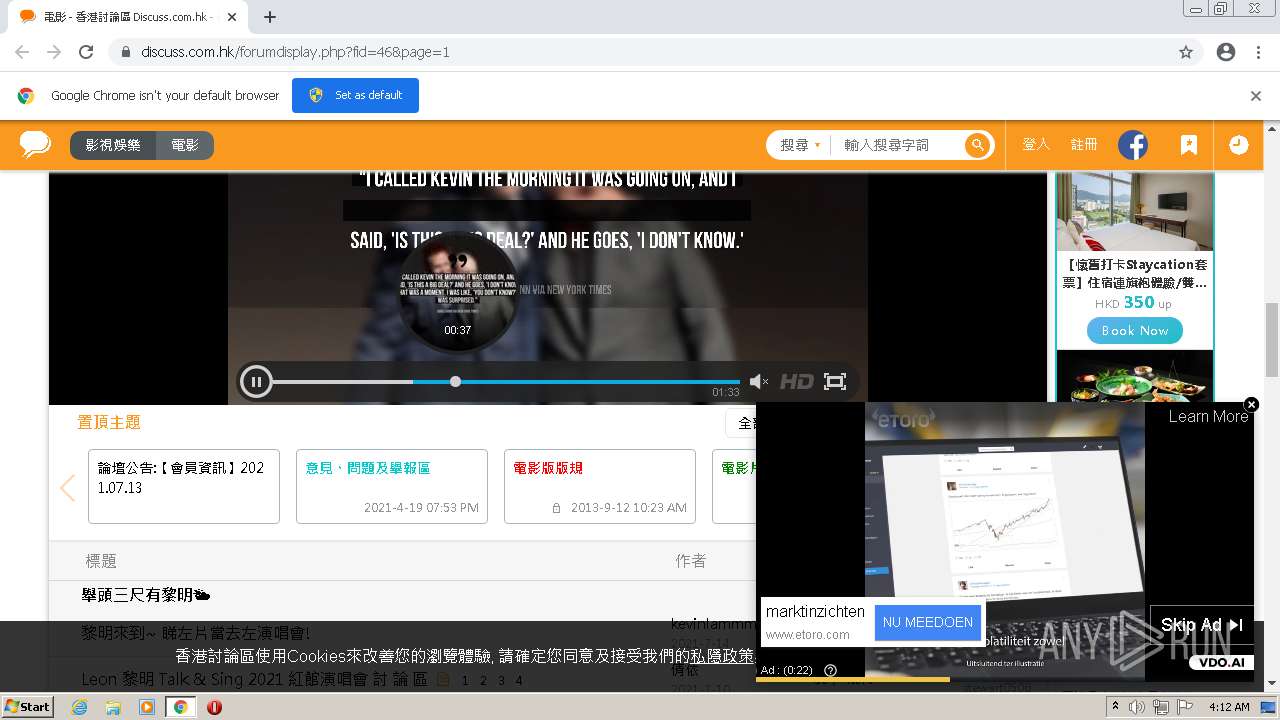Image resolution: width=1280 pixels, height=720 pixels.
Task: Toggle HD quality on the video
Action: 797,381
